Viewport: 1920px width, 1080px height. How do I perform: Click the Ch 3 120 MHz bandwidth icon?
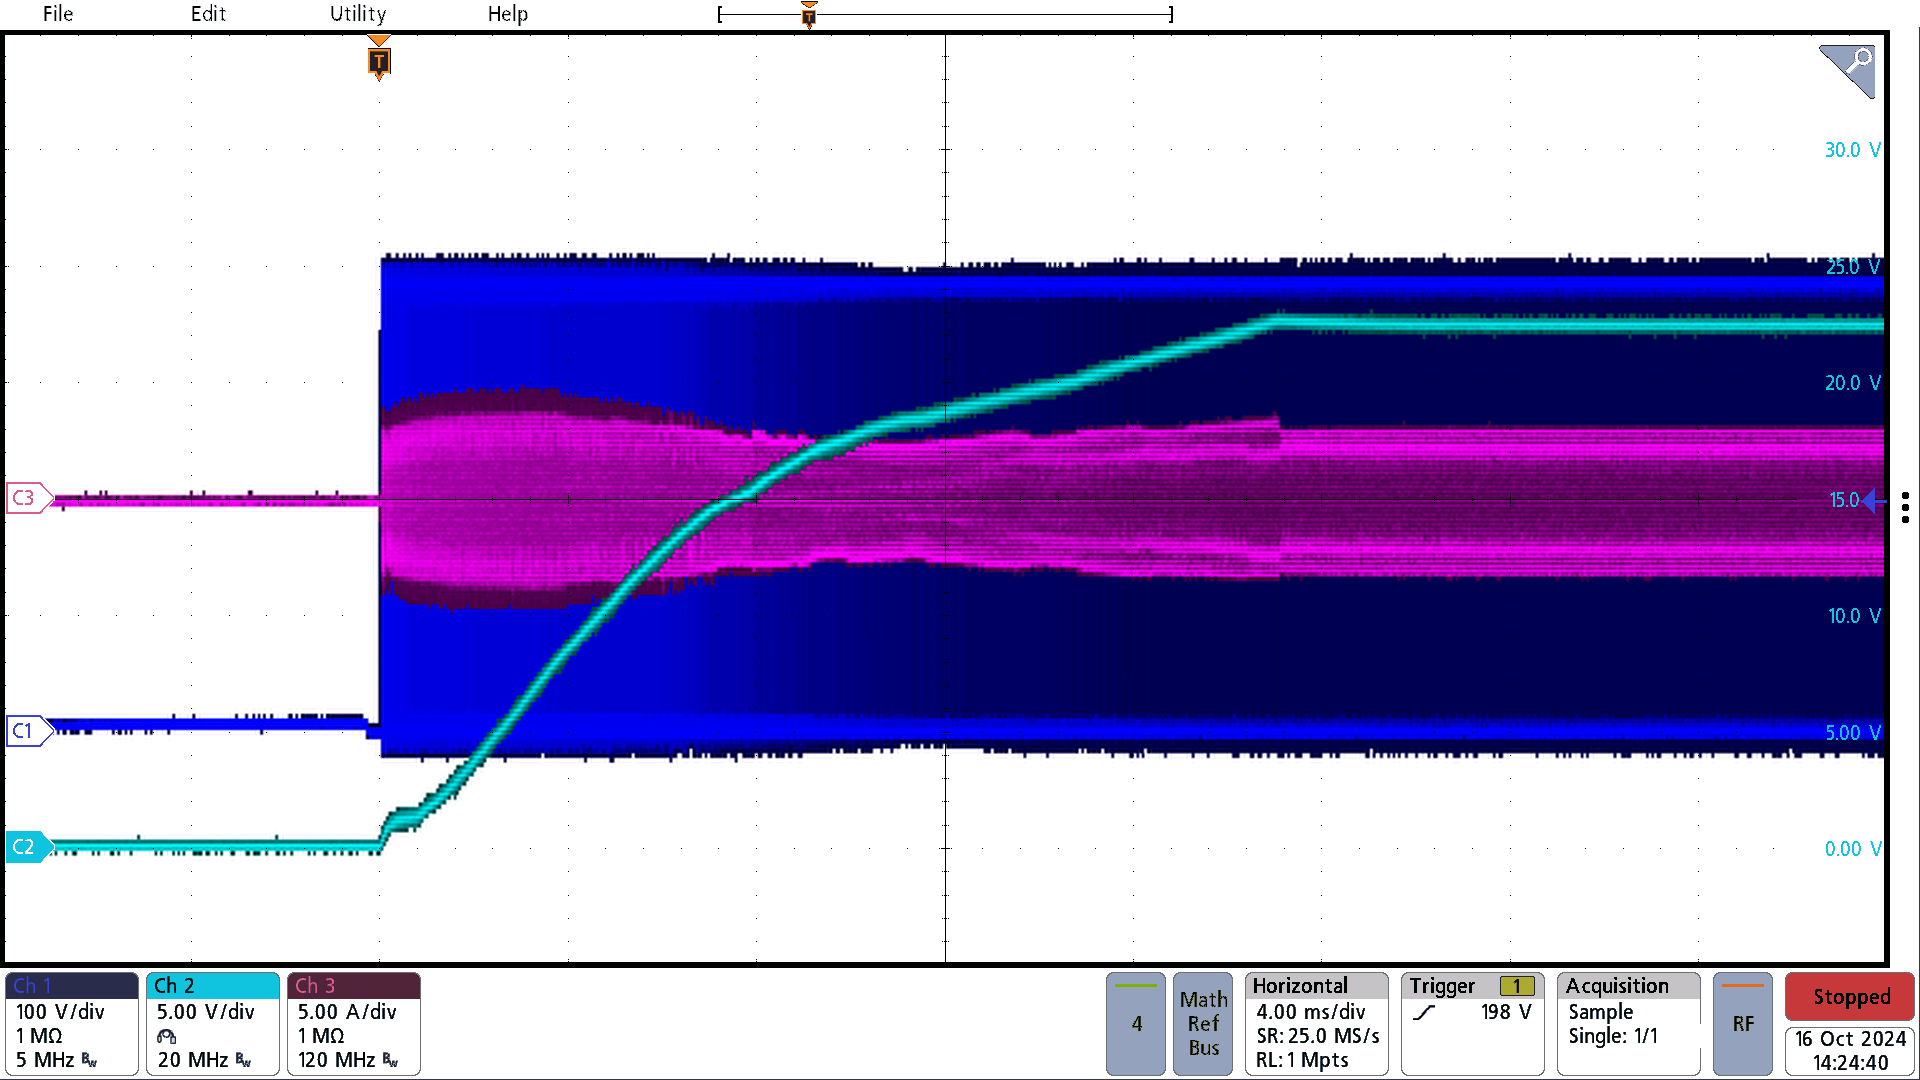point(390,1060)
